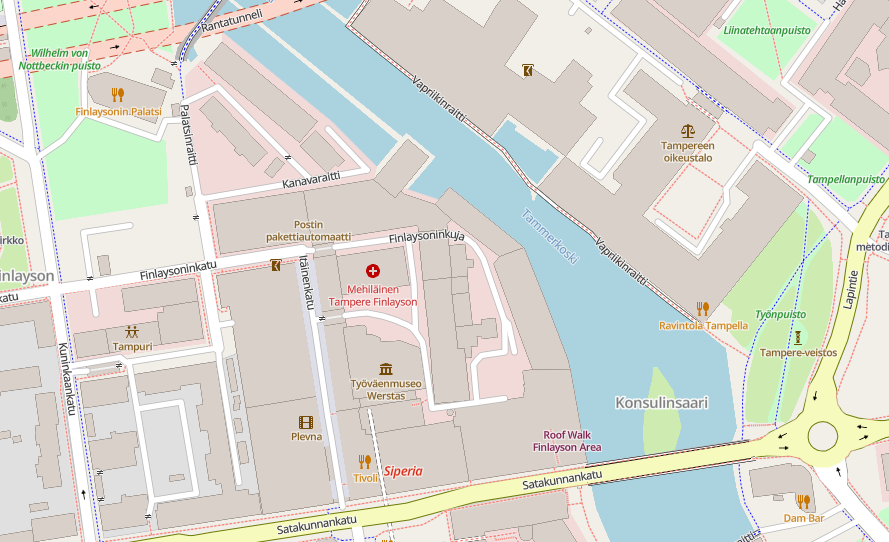Click the Plevna cinema film icon
Screen dimensions: 889x542
tap(306, 422)
